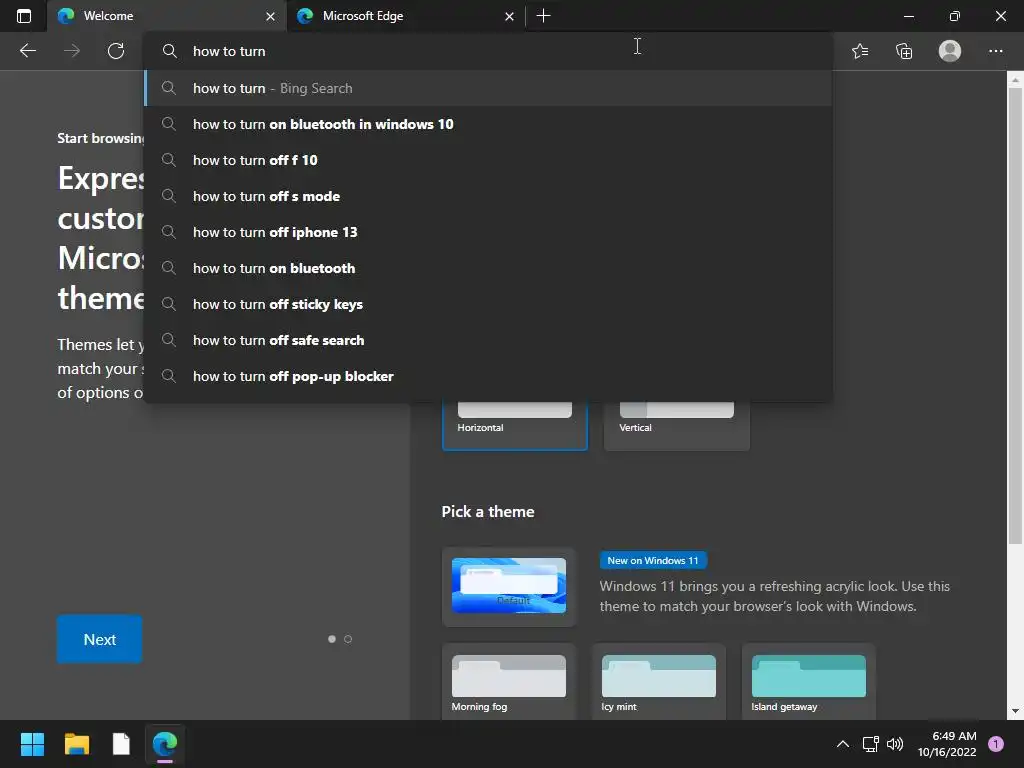Viewport: 1024px width, 768px height.
Task: Choose the Horizontal tab layout option
Action: (515, 425)
